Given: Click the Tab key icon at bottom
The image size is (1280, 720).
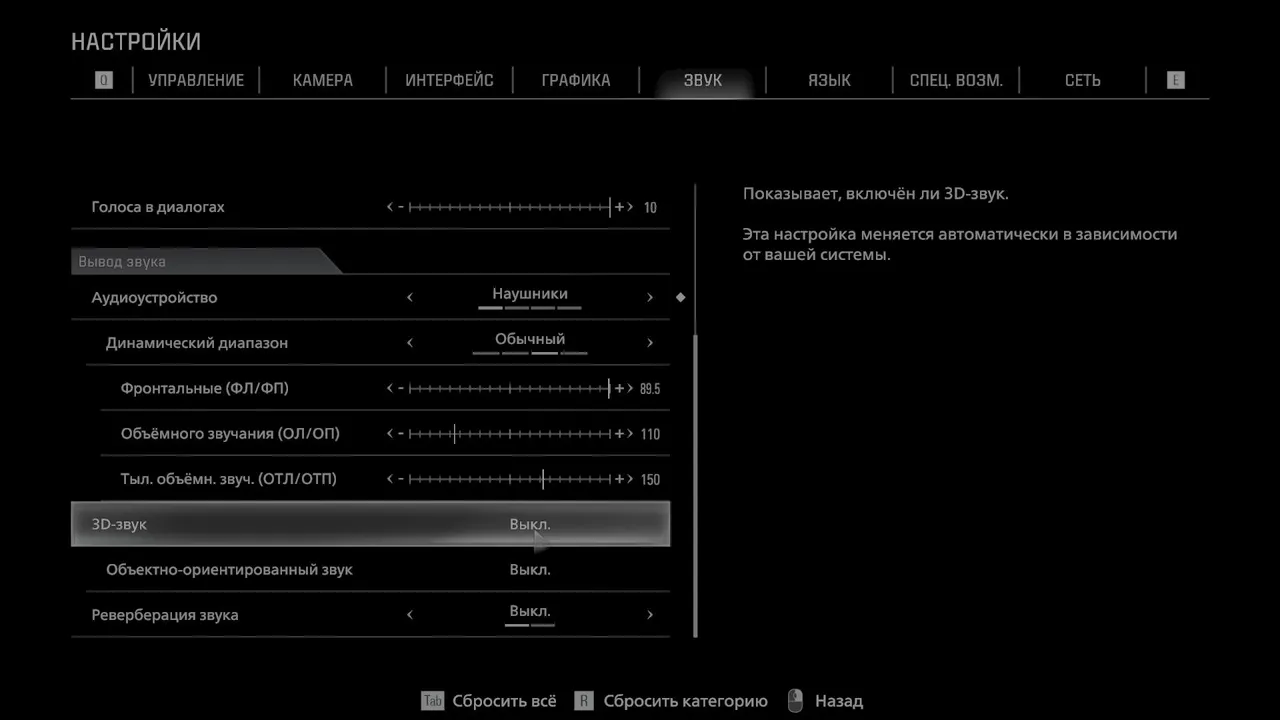Looking at the screenshot, I should pos(432,701).
